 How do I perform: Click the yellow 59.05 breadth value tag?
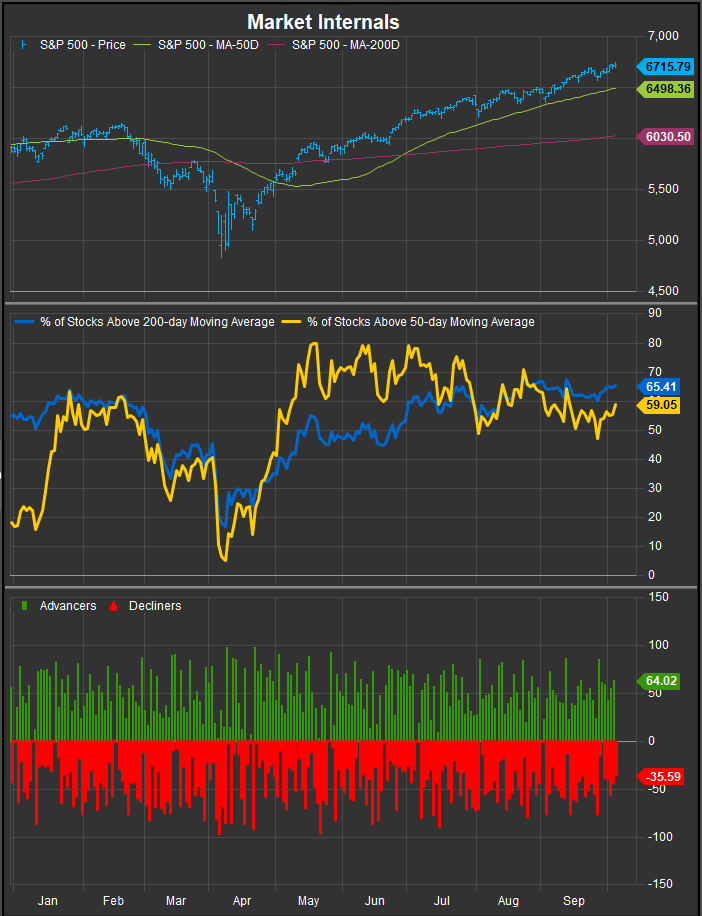pos(661,407)
